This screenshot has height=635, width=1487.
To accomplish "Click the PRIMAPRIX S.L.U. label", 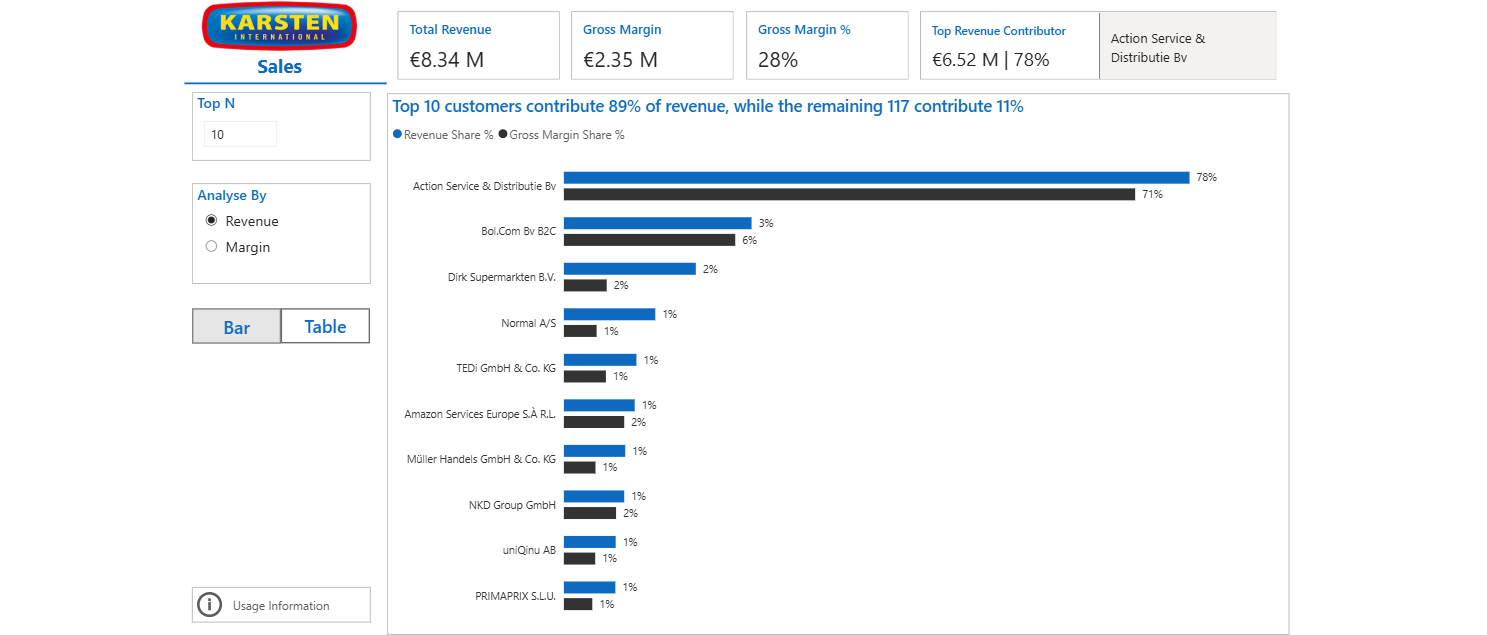I will click(515, 596).
